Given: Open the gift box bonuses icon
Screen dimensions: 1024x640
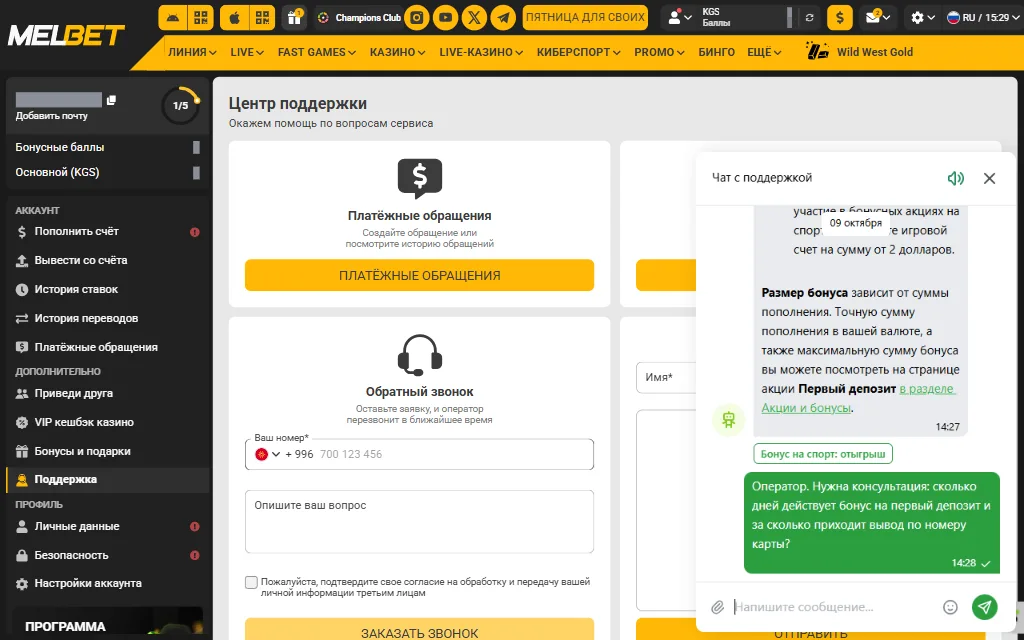Looking at the screenshot, I should 295,18.
